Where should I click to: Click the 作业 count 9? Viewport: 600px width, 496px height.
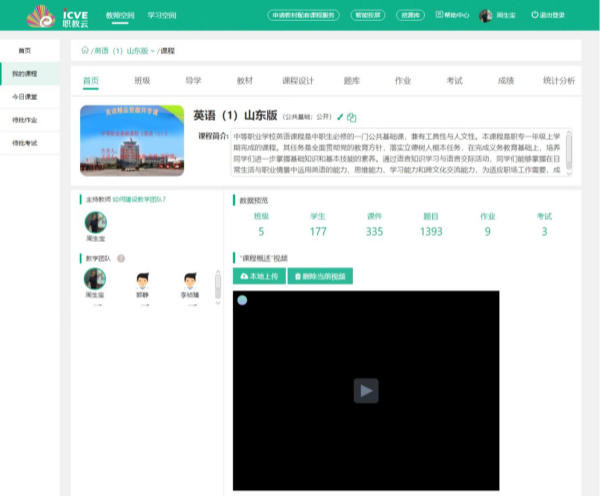488,232
